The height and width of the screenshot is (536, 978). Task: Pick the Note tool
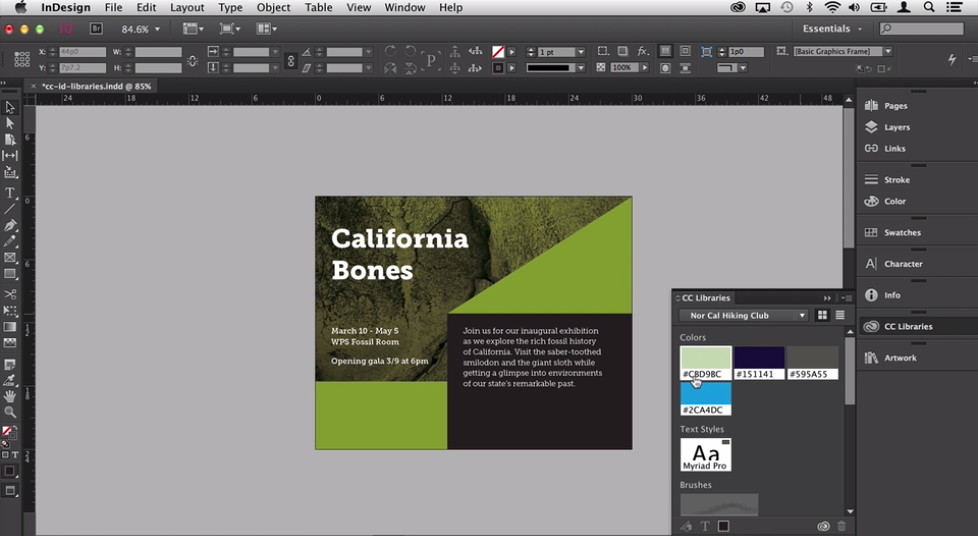[x=10, y=364]
